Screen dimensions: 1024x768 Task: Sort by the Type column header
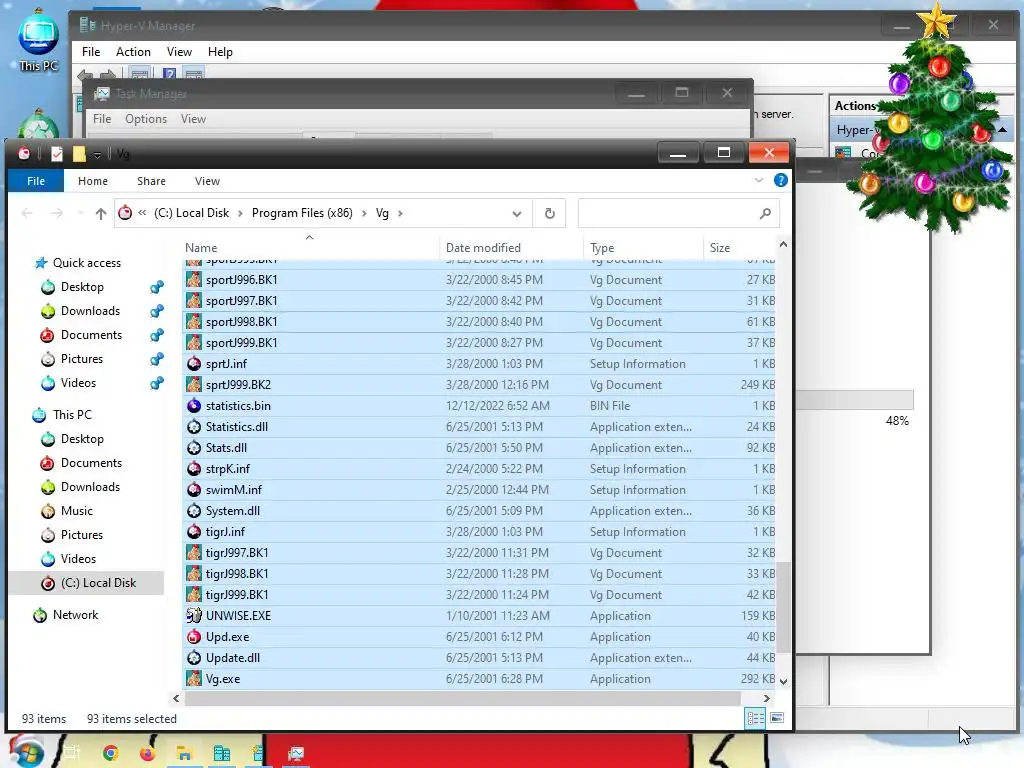643,248
